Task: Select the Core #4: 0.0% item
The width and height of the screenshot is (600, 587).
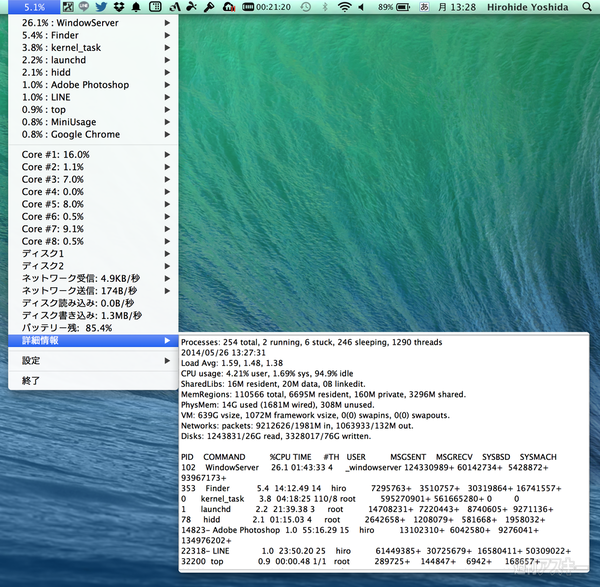Action: (93, 192)
